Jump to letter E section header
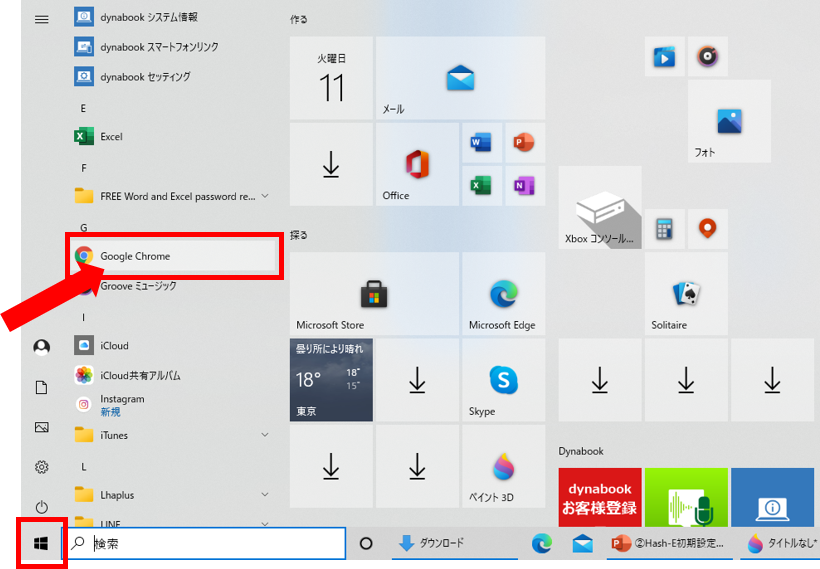 pyautogui.click(x=83, y=108)
